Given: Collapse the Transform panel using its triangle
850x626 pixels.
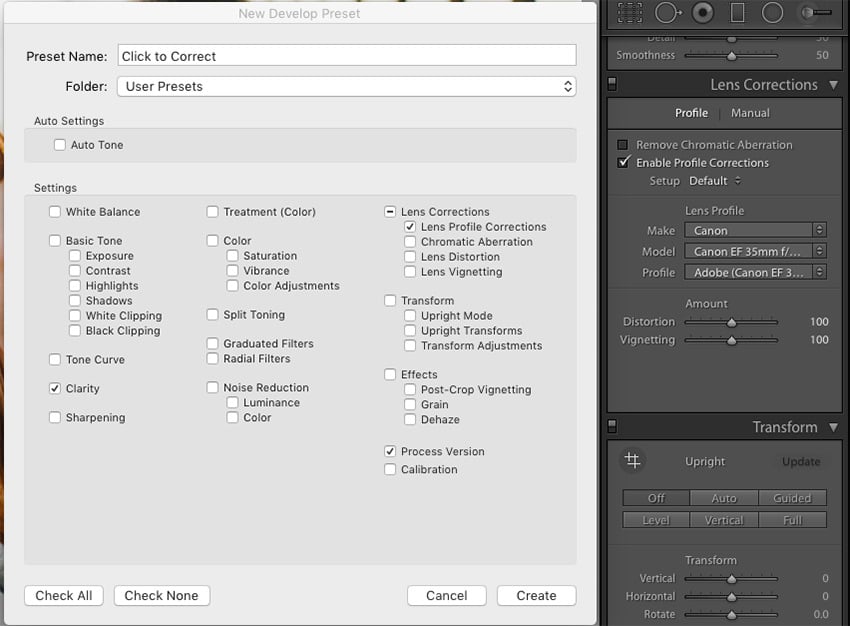Looking at the screenshot, I should tap(833, 427).
